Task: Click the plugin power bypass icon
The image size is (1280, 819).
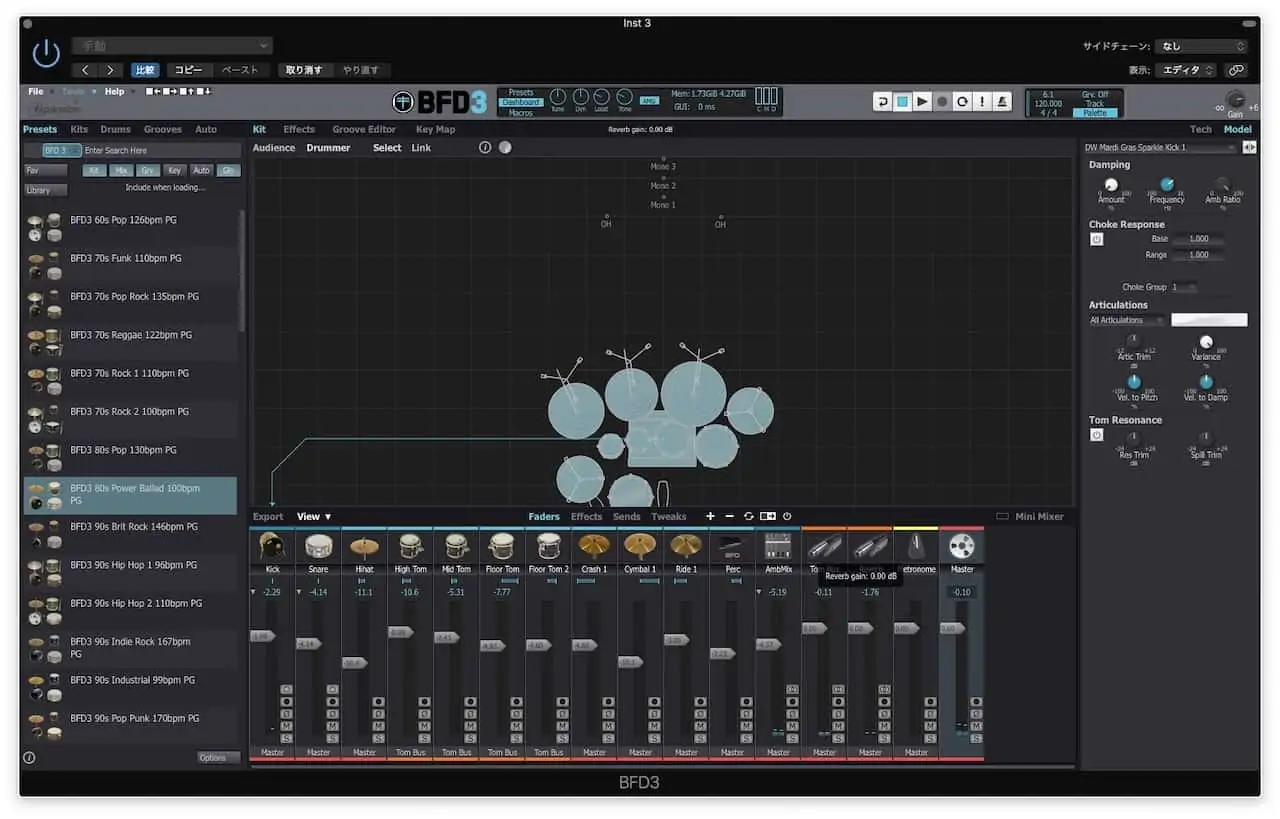Action: (x=46, y=54)
